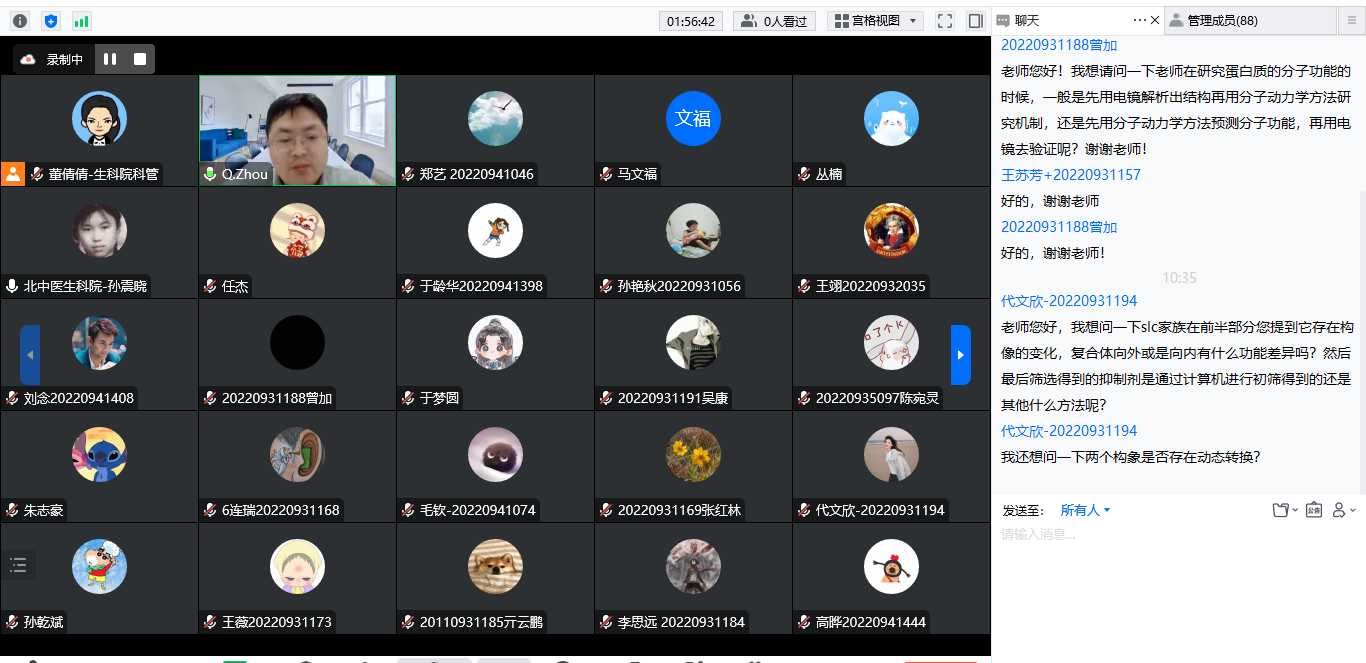Open the chat announcement (公告) icon
Image resolution: width=1366 pixels, height=663 pixels.
pos(1313,510)
